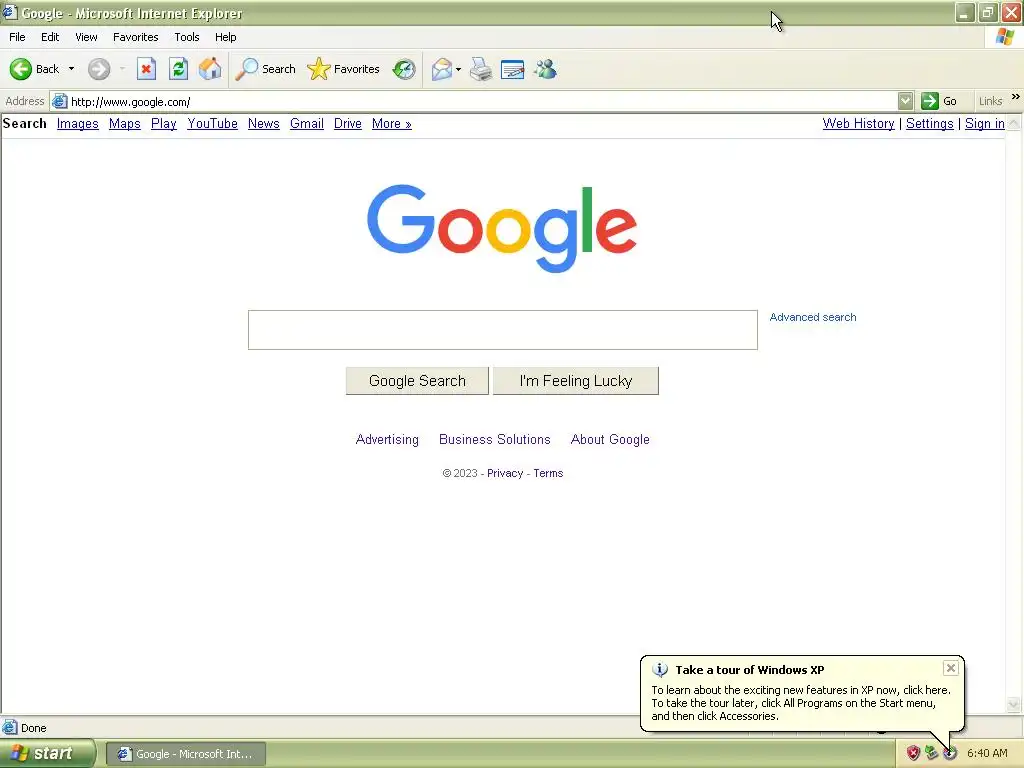Close the Windows XP tour balloon

(x=951, y=667)
